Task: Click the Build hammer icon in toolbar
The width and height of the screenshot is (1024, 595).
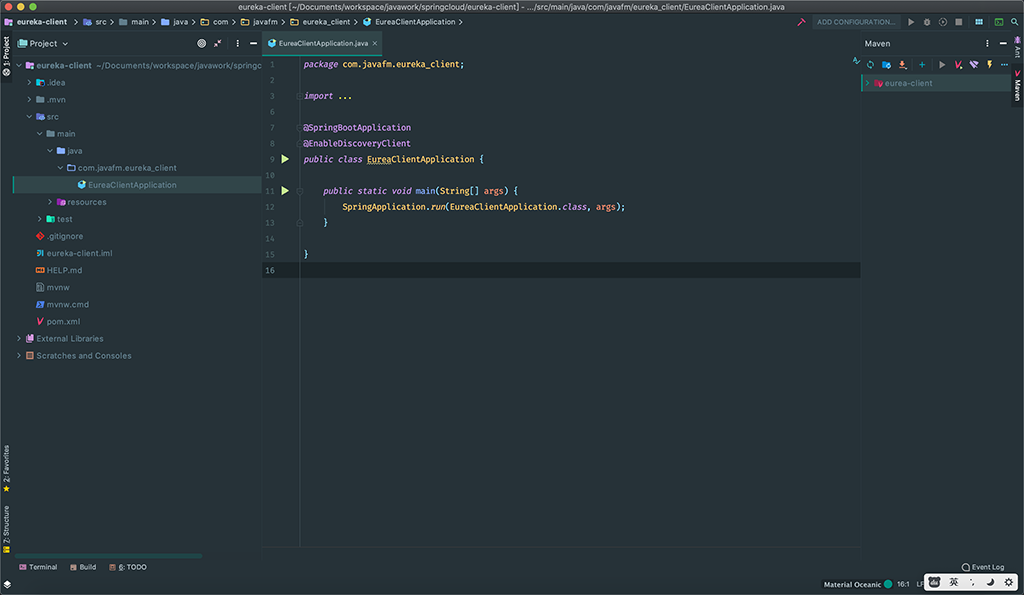Action: coord(801,21)
